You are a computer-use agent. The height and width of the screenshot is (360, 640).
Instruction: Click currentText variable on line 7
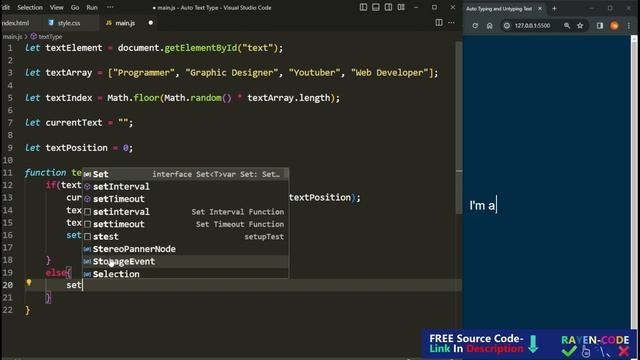pyautogui.click(x=74, y=123)
